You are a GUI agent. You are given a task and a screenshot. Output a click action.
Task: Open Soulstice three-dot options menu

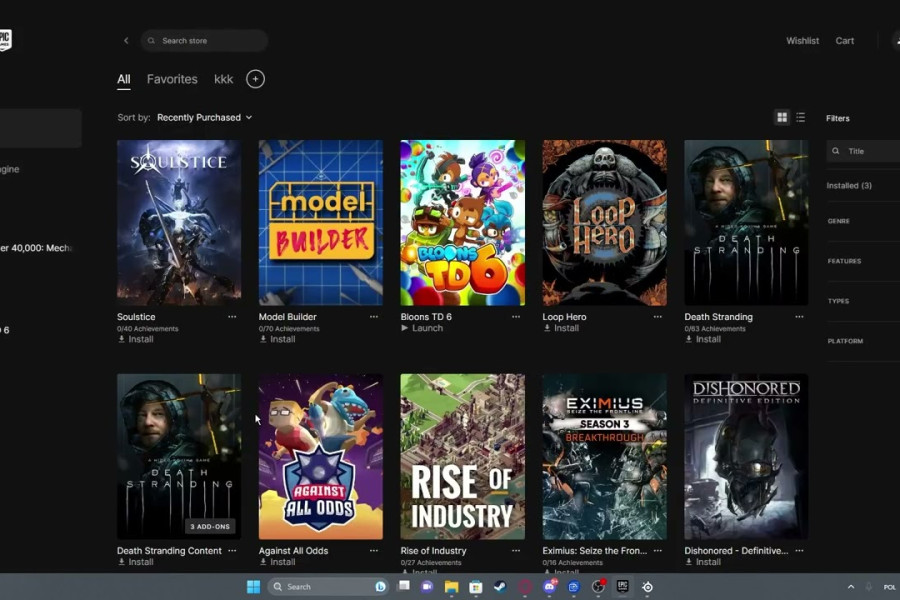(232, 317)
